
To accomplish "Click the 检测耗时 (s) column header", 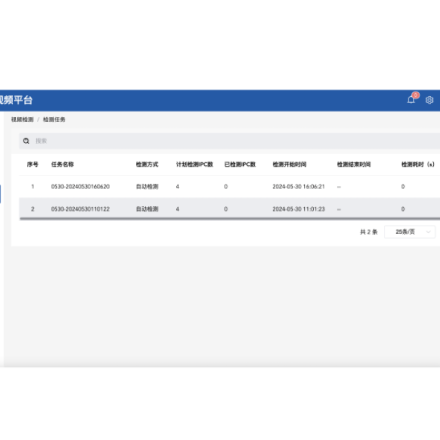I will [x=418, y=164].
